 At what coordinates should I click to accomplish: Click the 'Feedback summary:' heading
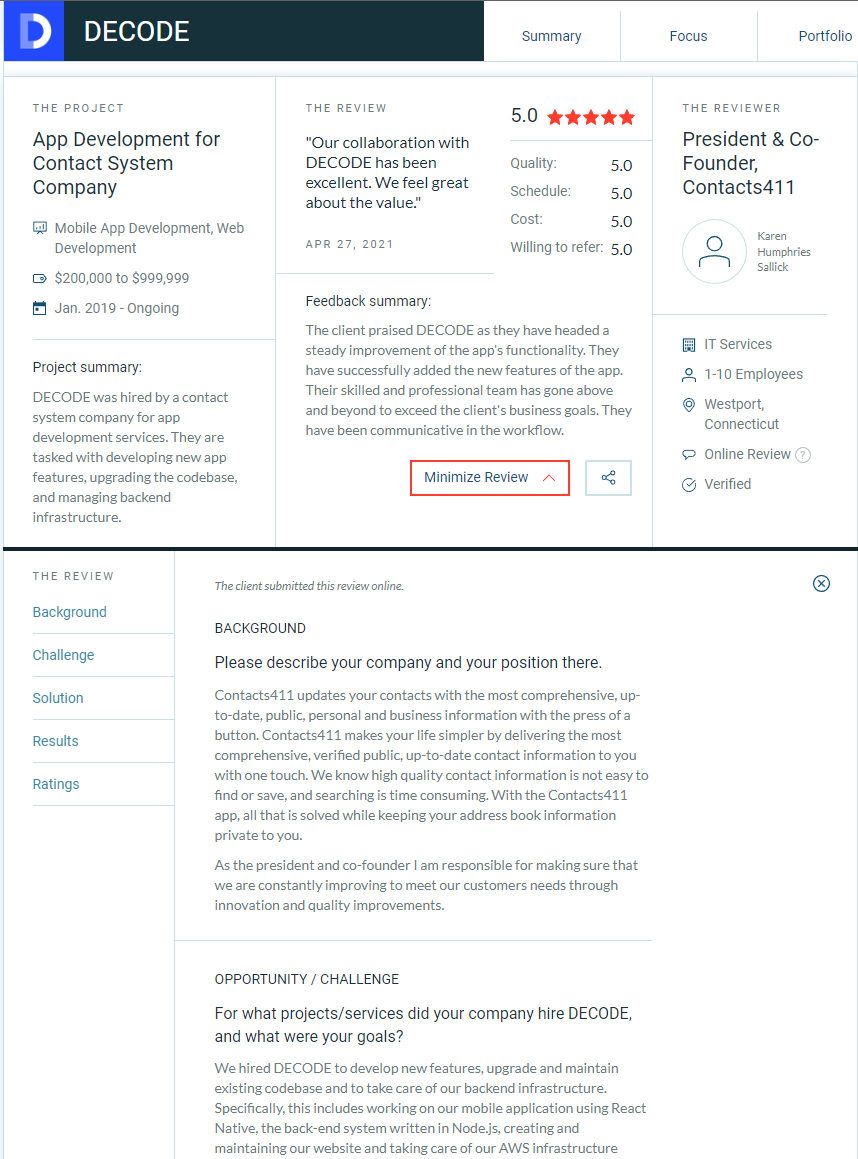coord(368,302)
